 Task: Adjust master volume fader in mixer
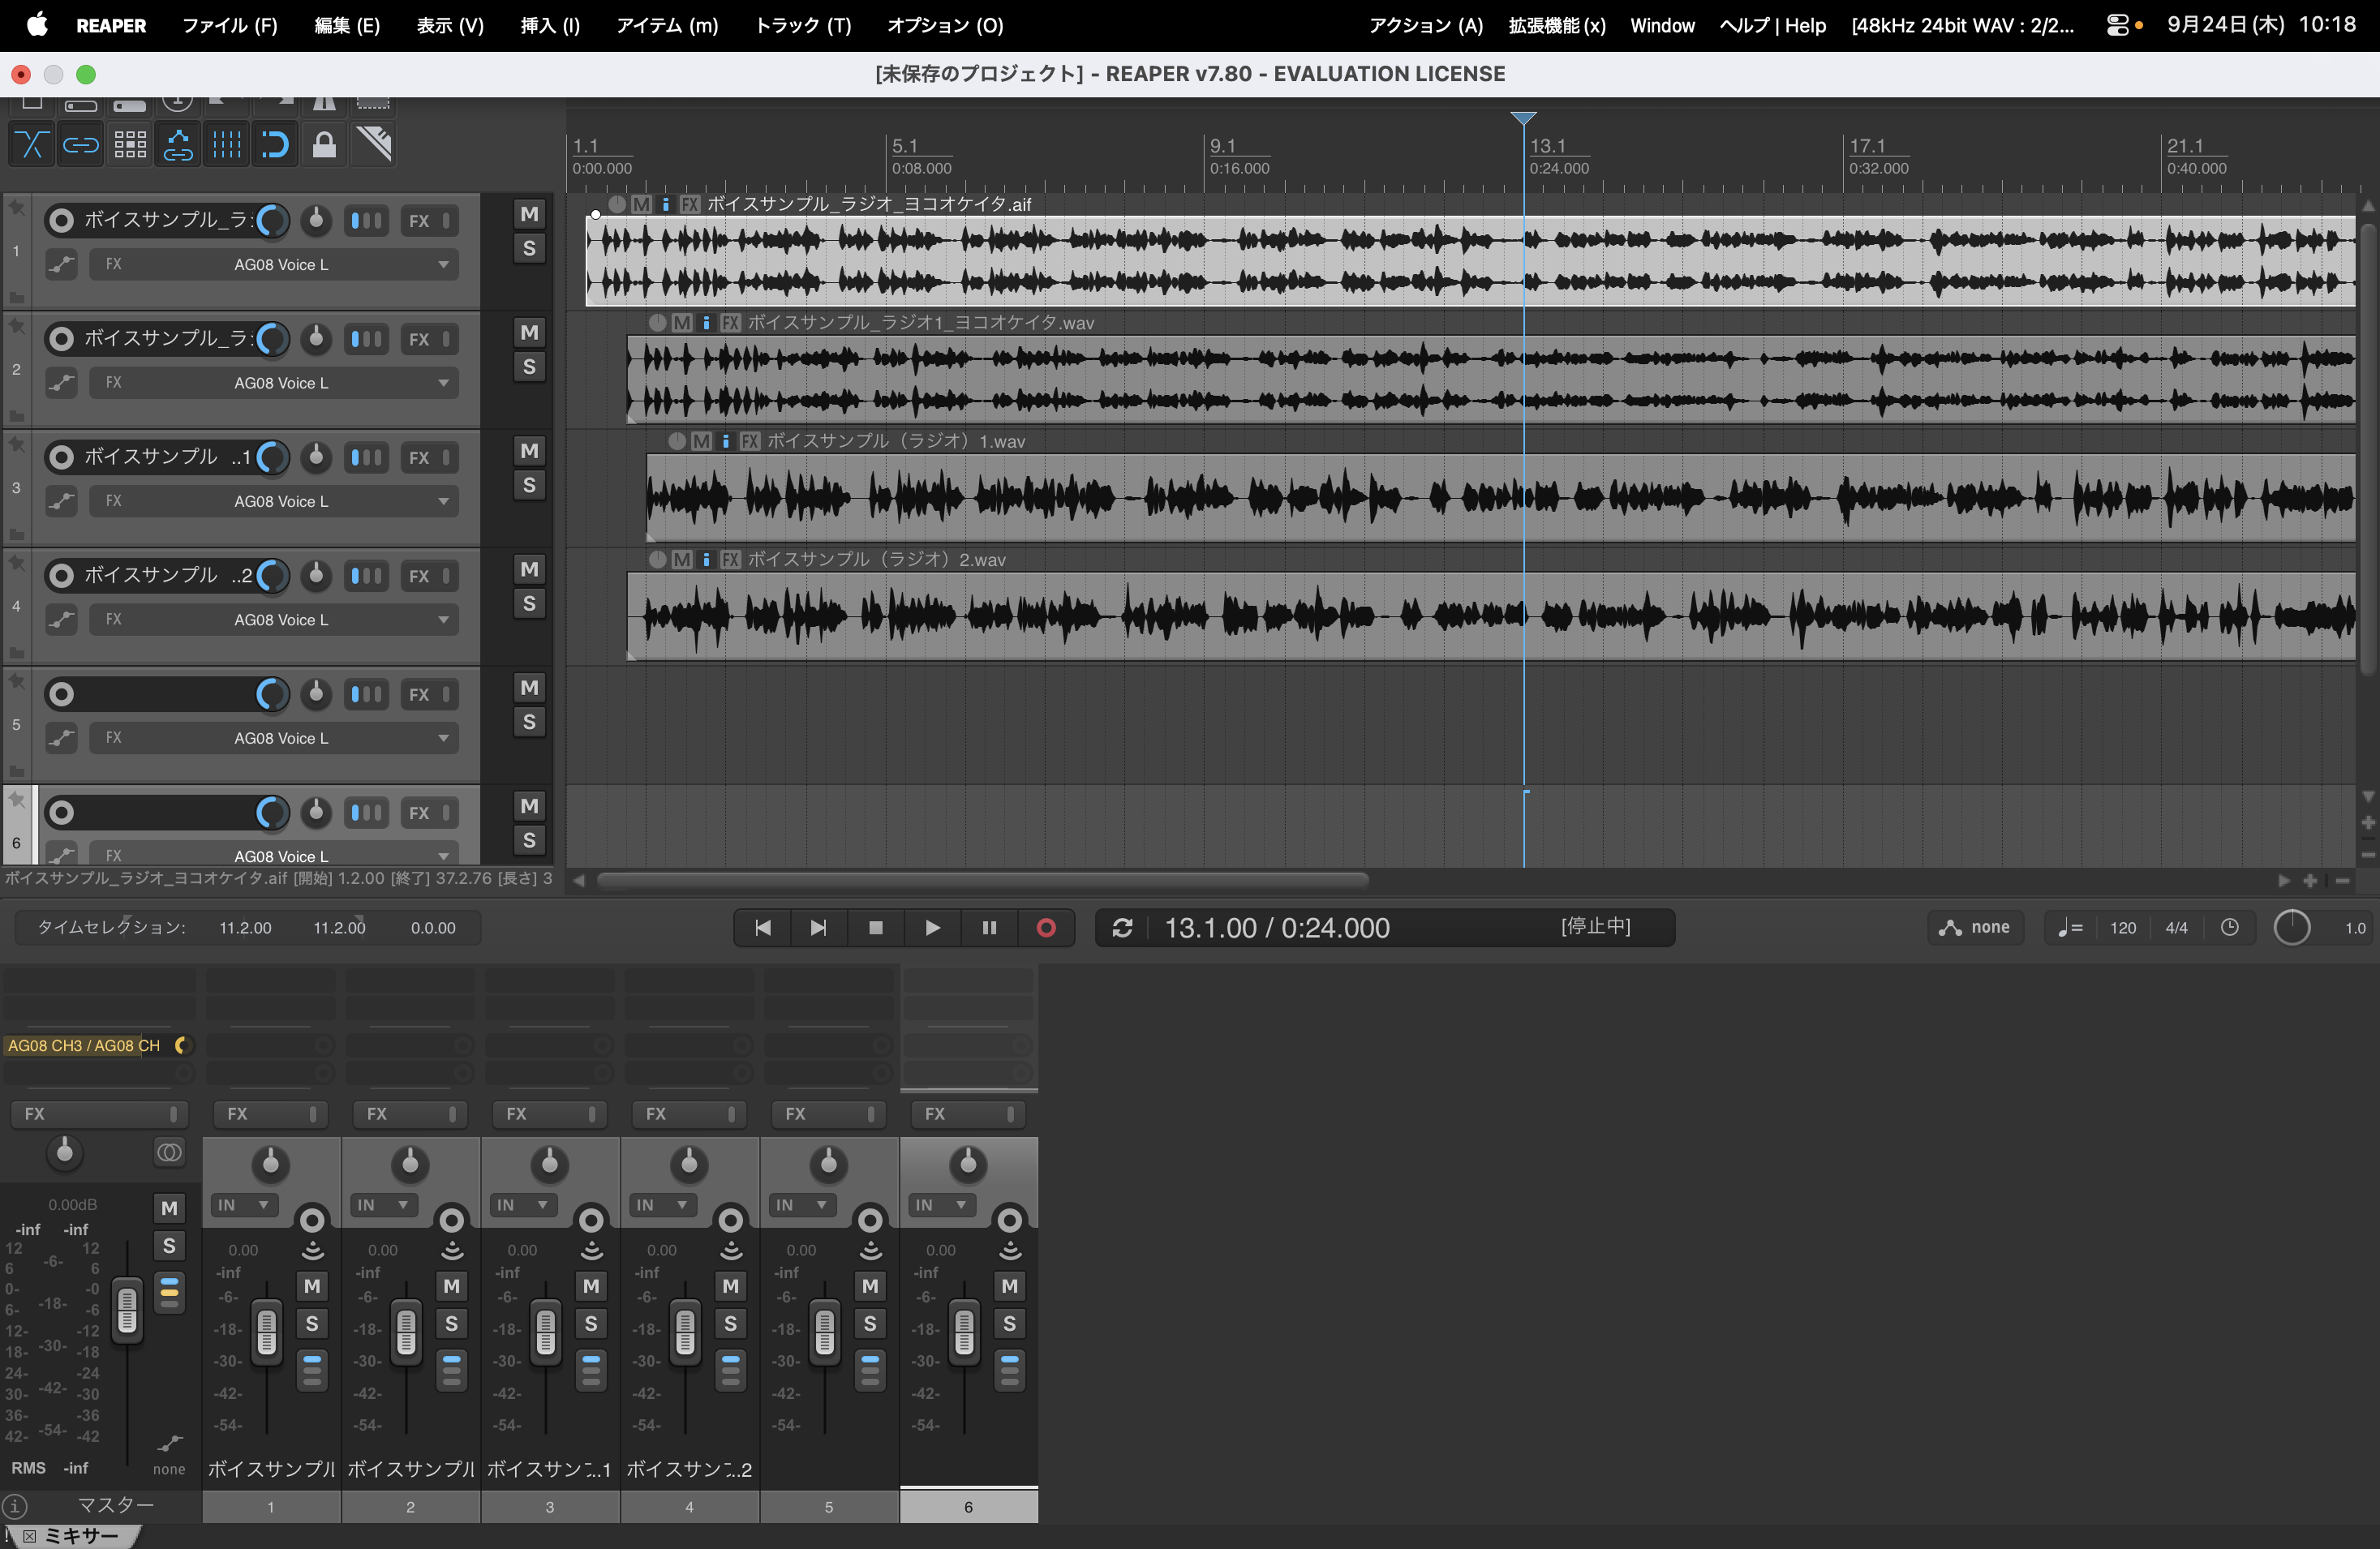click(x=127, y=1310)
